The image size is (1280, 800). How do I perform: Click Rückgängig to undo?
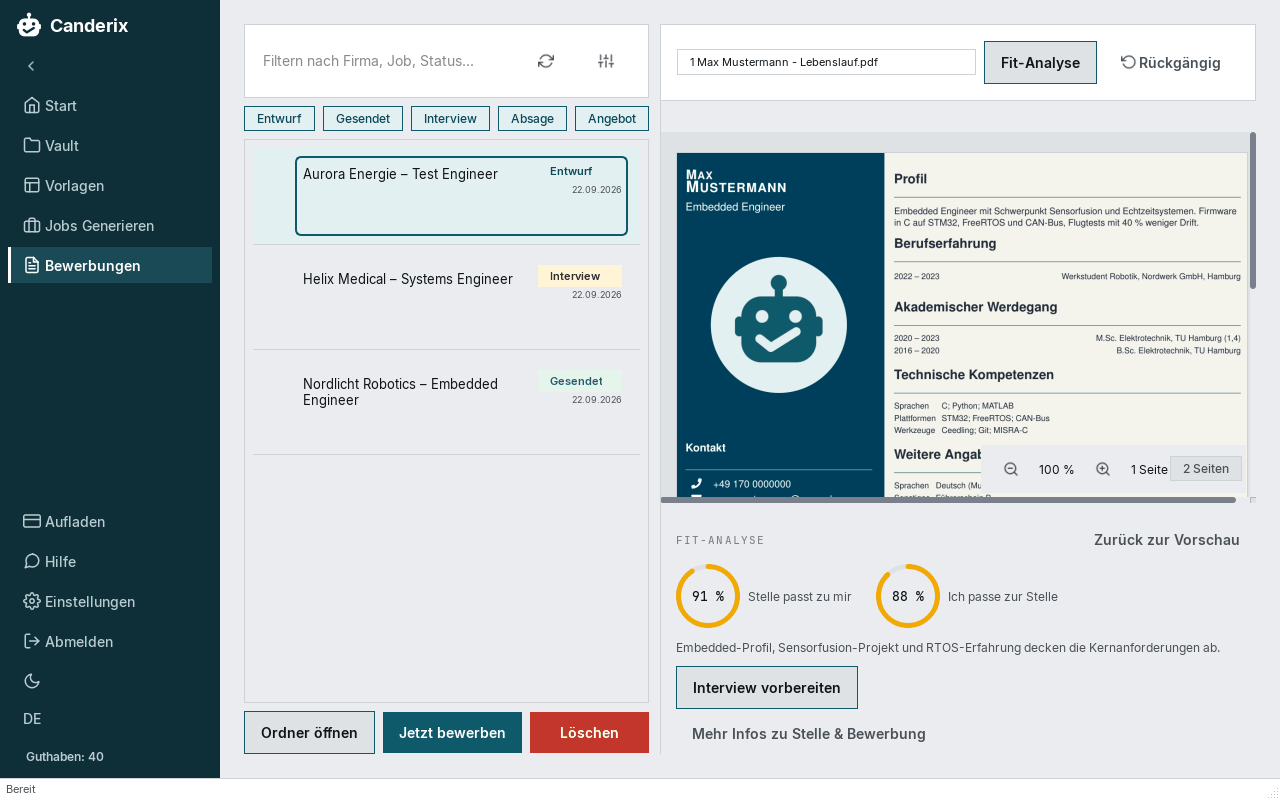(x=1171, y=62)
